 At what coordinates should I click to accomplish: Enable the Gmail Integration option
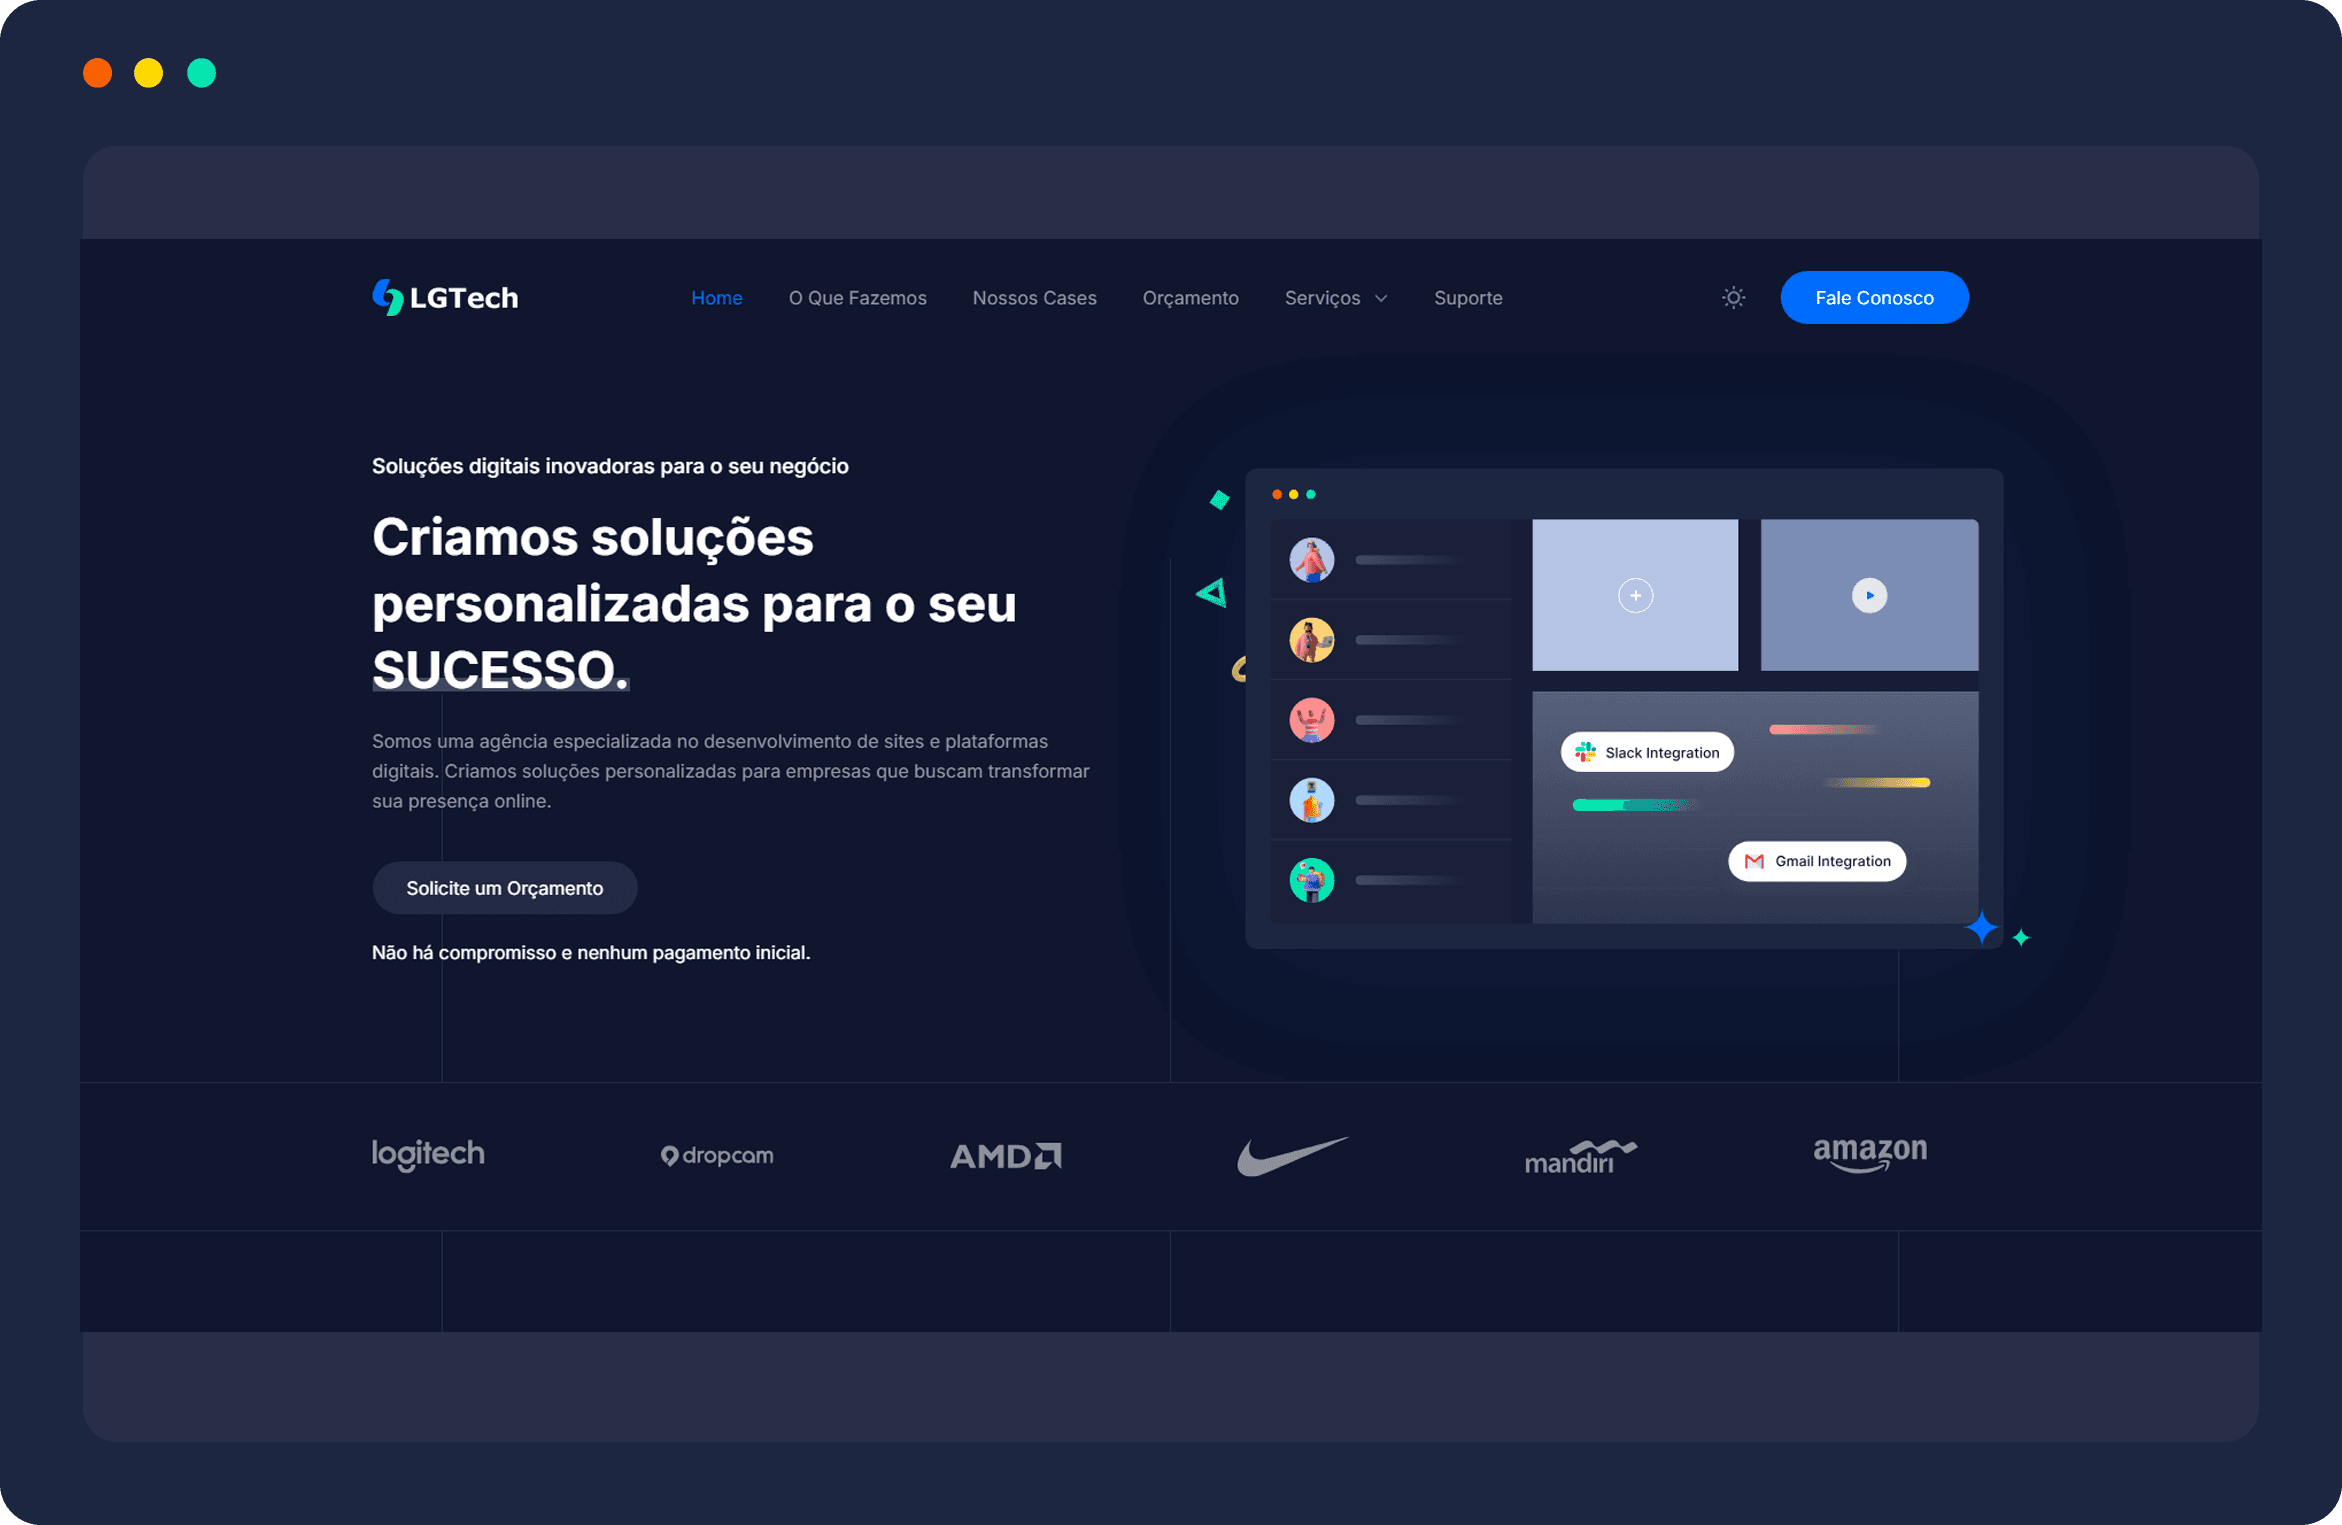1818,861
